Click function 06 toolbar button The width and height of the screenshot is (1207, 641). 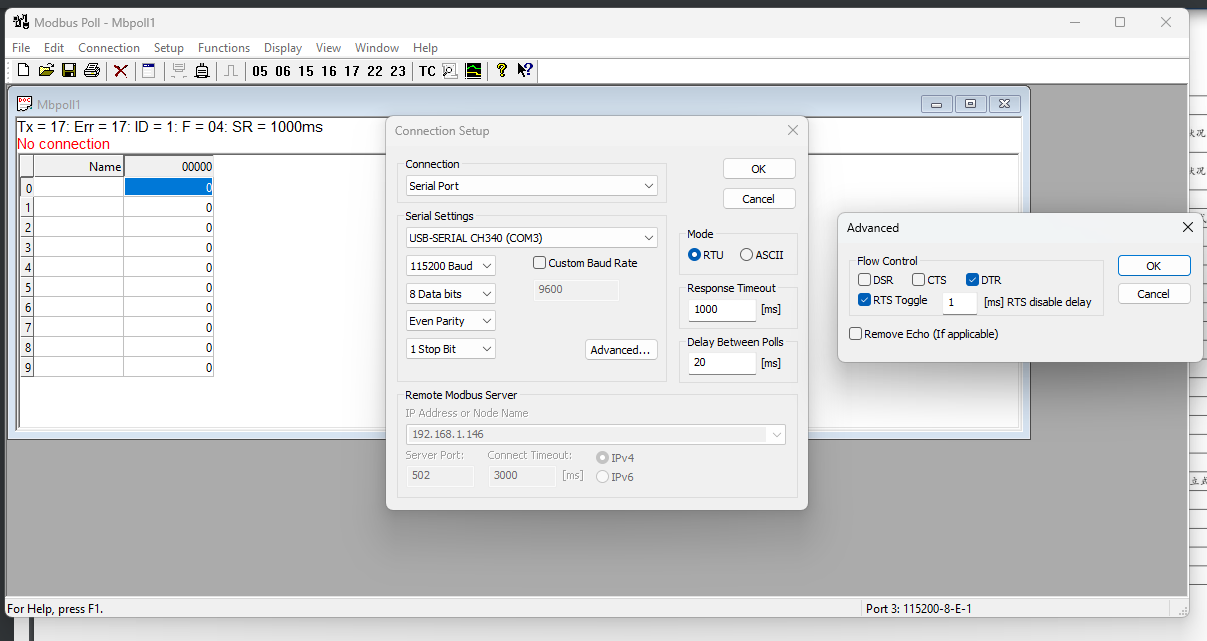(283, 71)
